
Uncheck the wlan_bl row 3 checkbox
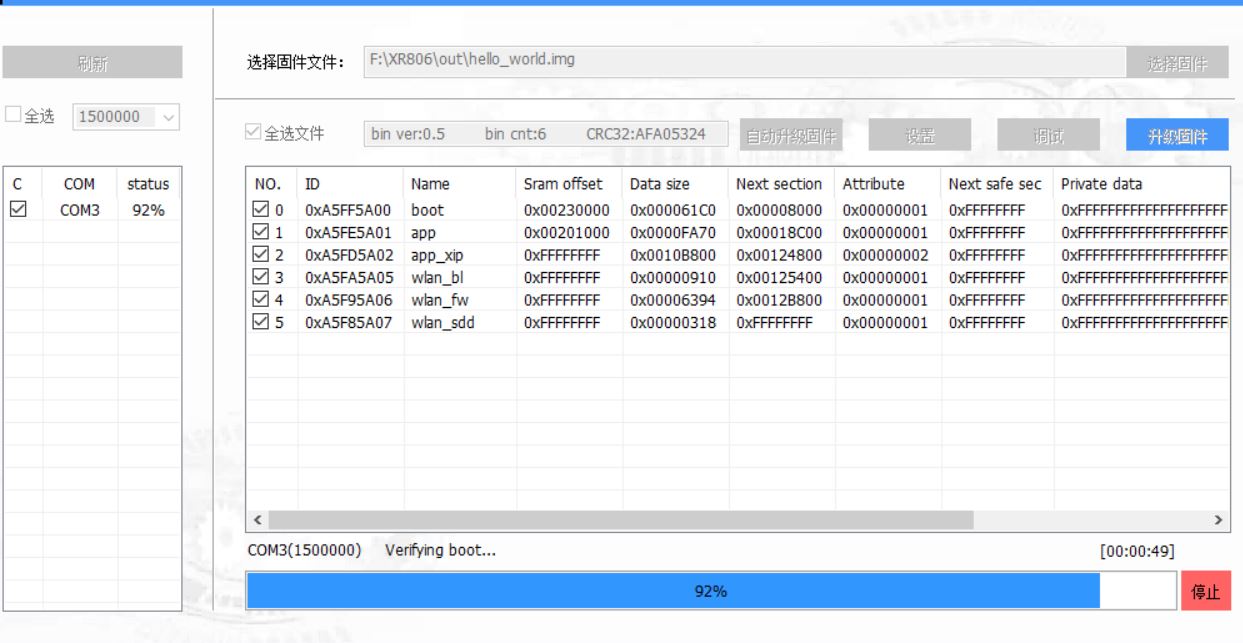point(260,277)
